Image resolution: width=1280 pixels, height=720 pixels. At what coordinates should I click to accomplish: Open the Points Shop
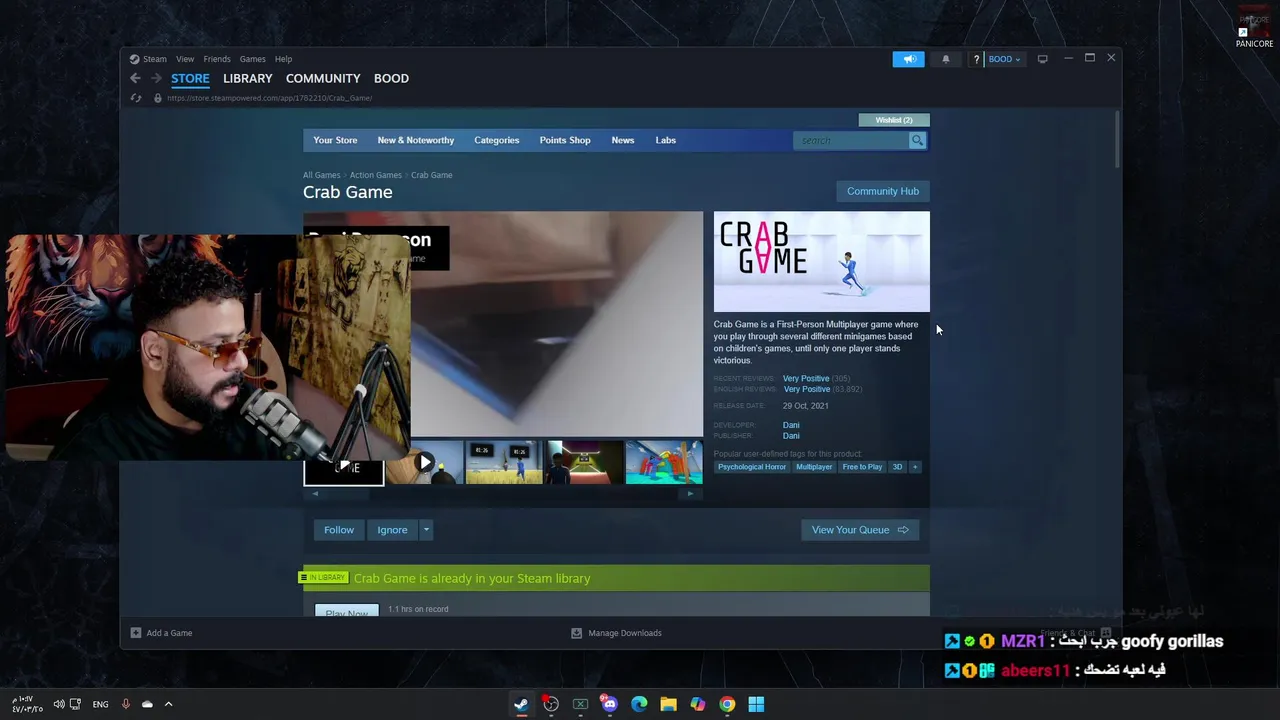pyautogui.click(x=565, y=140)
